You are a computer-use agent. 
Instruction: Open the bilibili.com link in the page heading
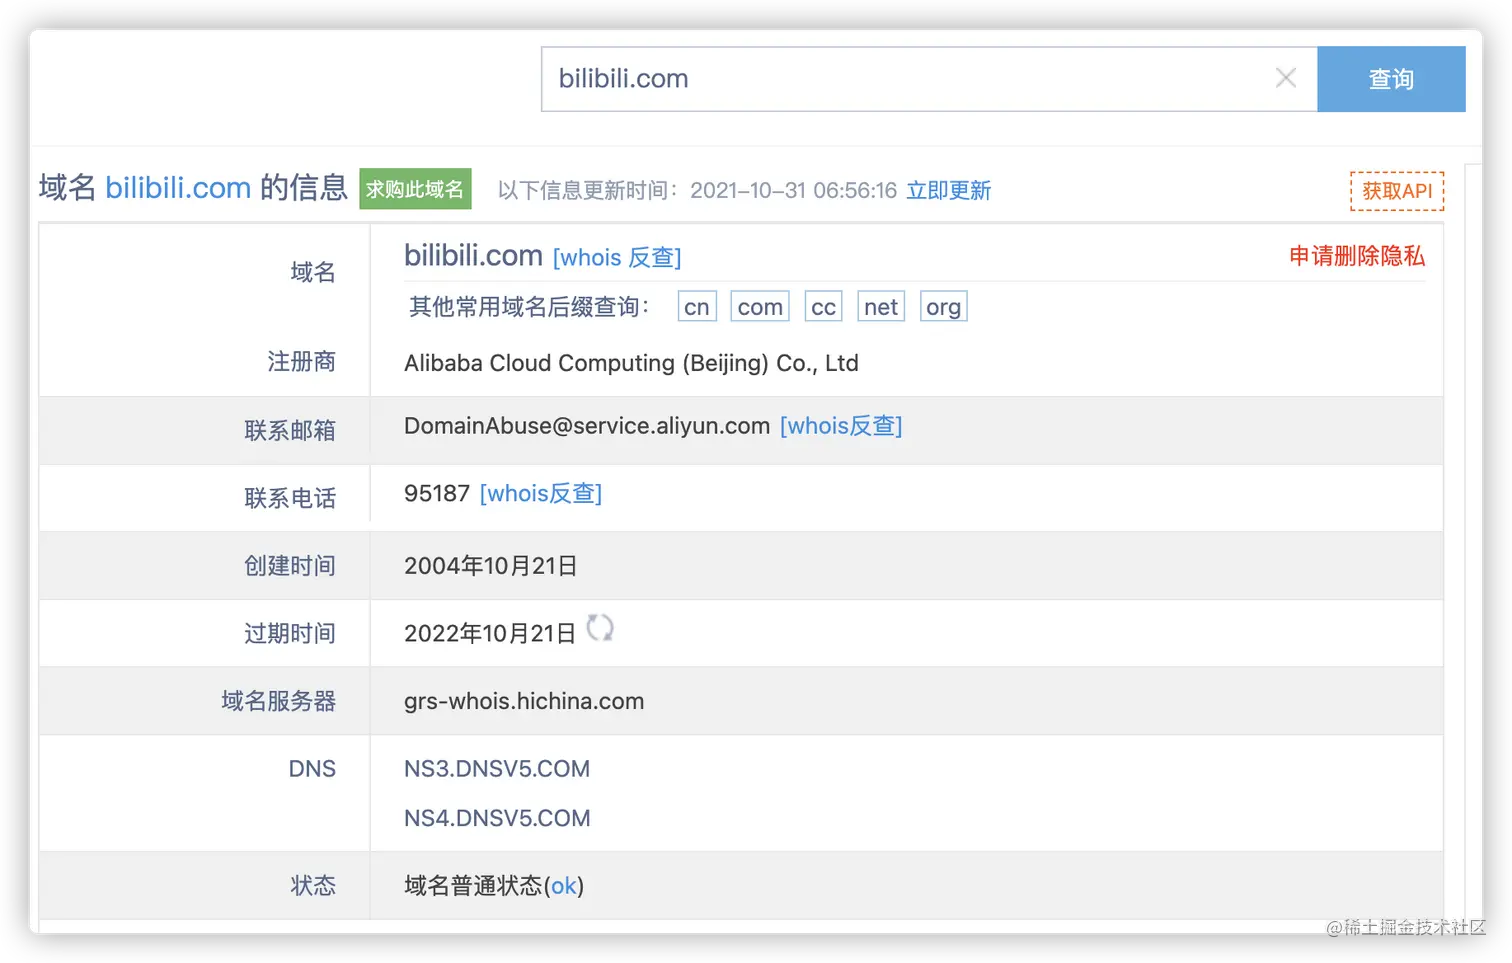point(178,188)
